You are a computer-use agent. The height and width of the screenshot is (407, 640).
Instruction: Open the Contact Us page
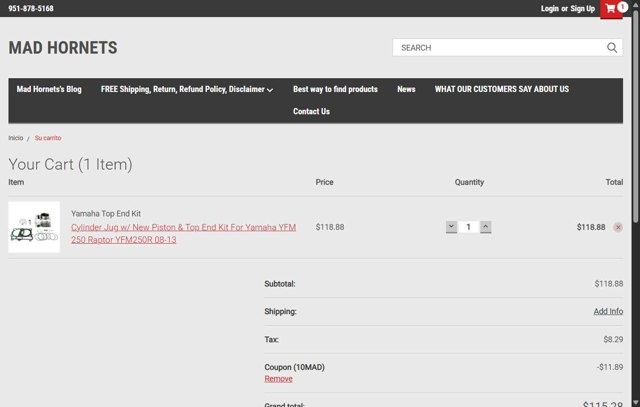coord(311,111)
